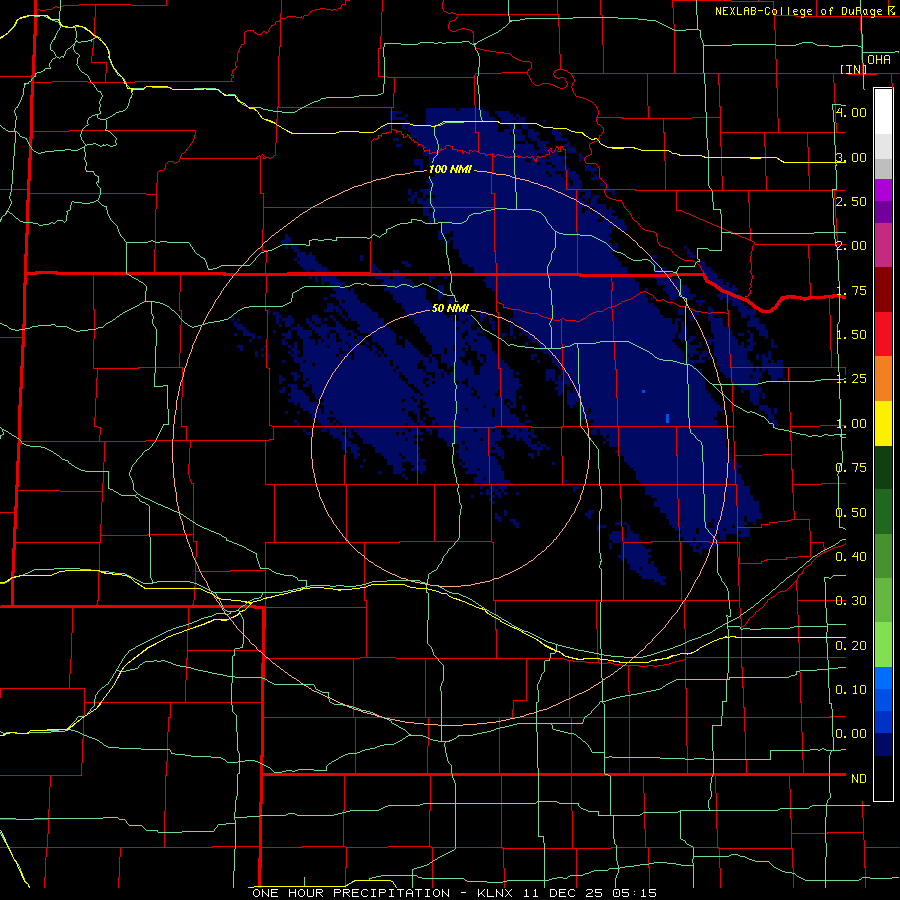This screenshot has width=900, height=900.
Task: Select the 1.00 legend value
Action: 851,424
